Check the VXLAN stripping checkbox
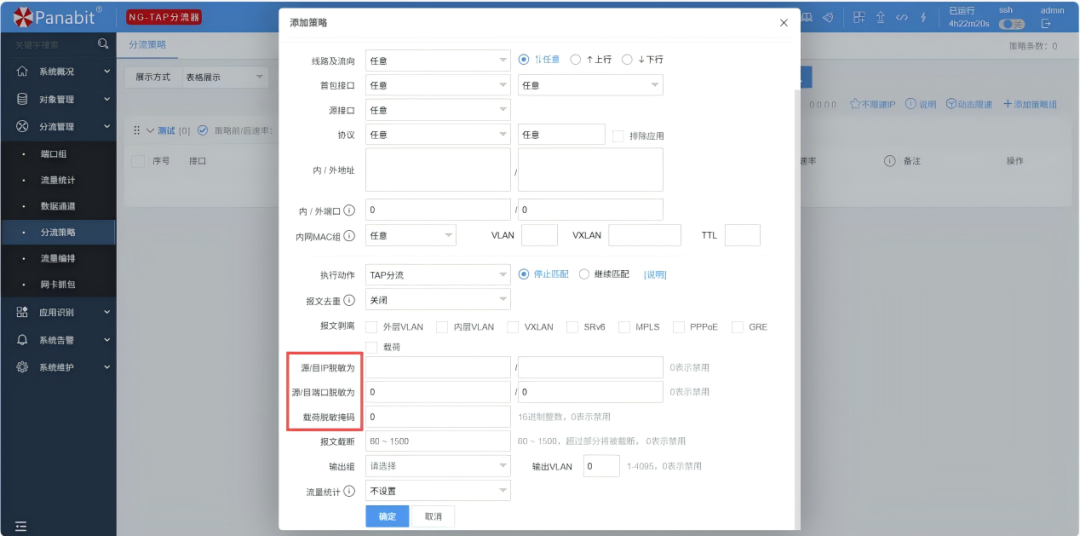Viewport: 1080px width, 536px height. tap(512, 327)
